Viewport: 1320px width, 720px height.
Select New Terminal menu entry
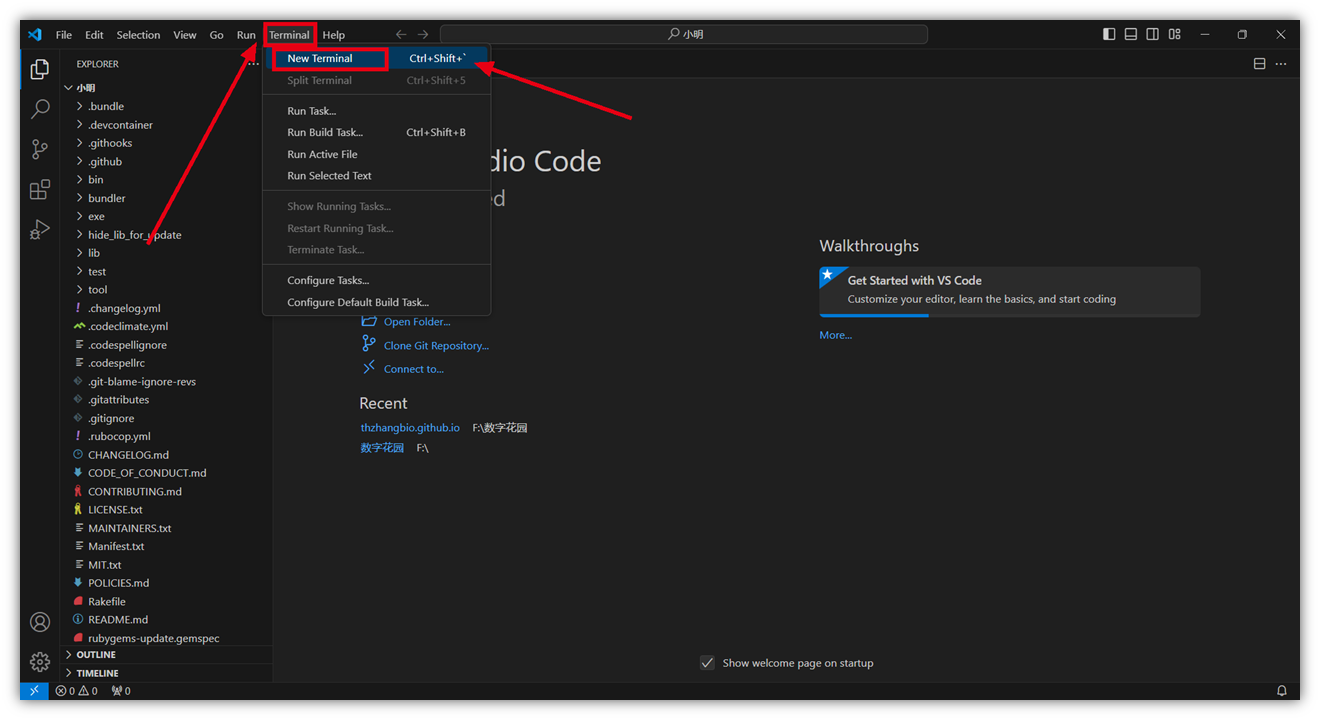[376, 58]
